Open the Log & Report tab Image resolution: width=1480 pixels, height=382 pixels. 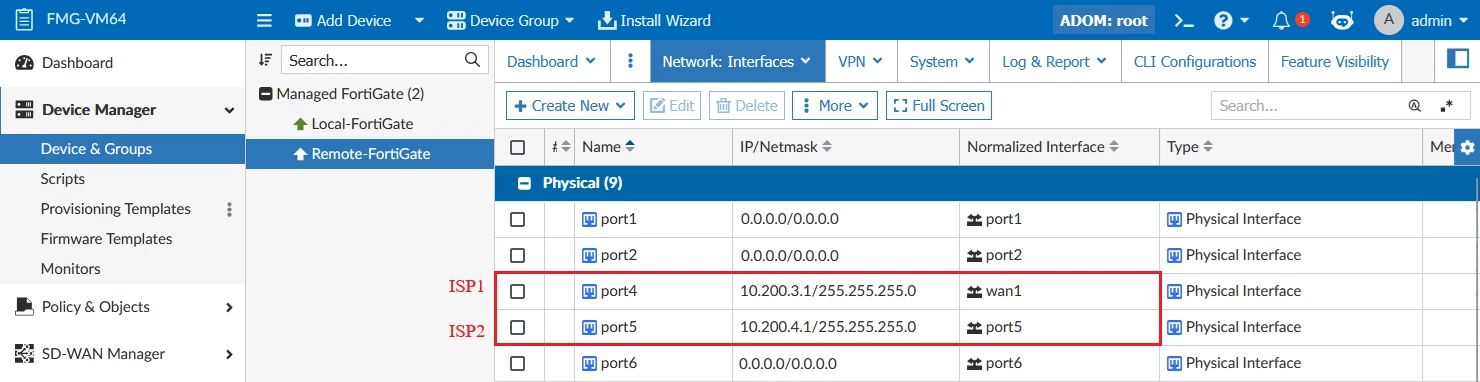[x=1055, y=61]
